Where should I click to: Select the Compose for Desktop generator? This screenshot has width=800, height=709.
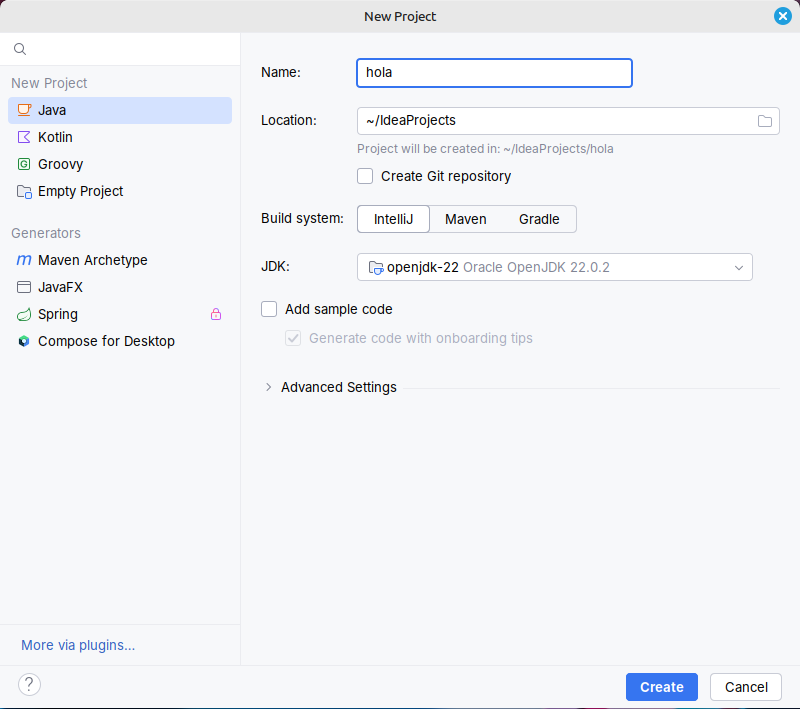(23, 341)
